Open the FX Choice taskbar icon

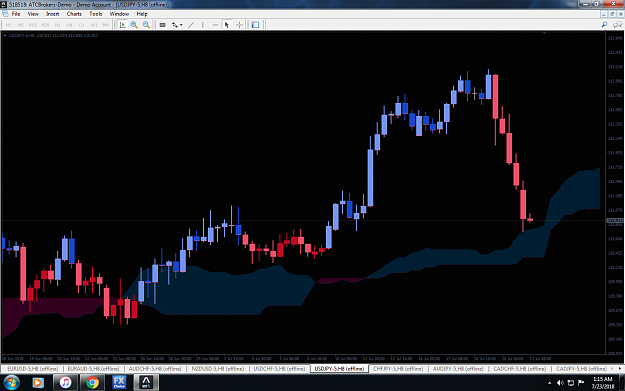(x=119, y=382)
